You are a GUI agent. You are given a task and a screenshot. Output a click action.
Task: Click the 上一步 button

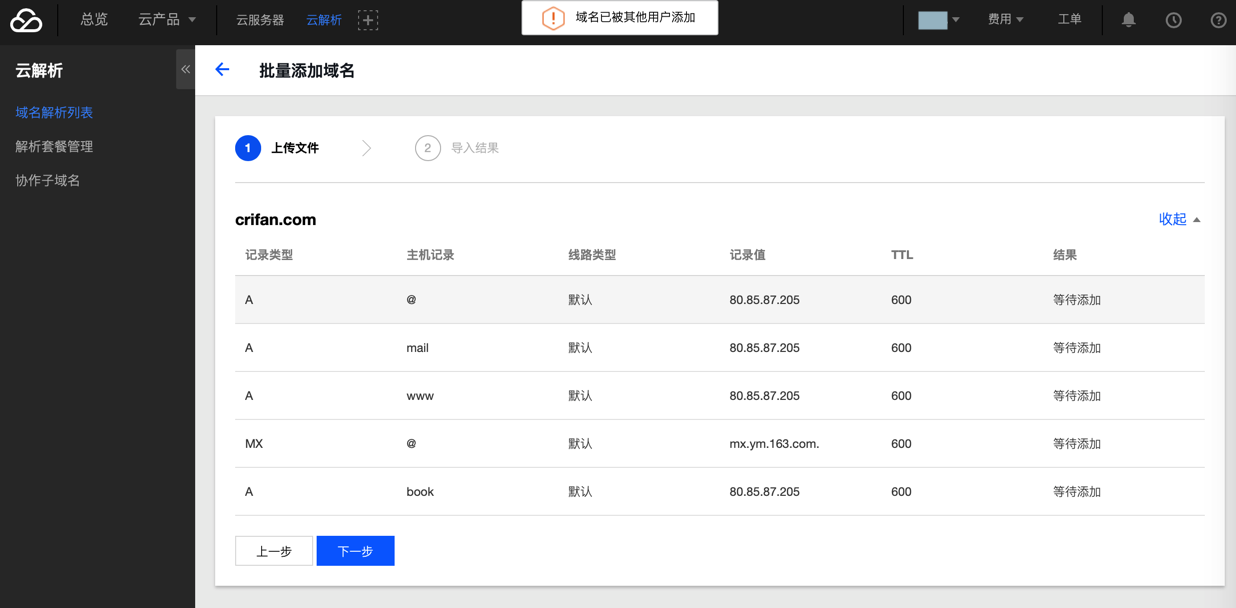point(274,551)
